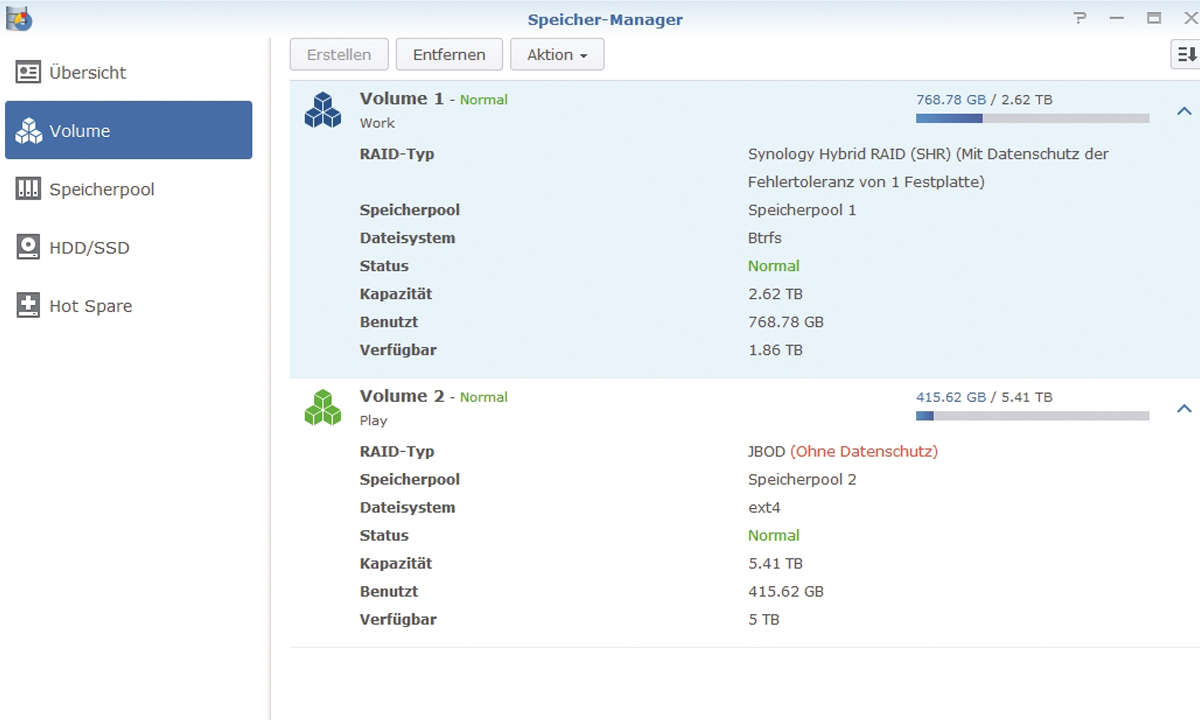Click the Volume cubes icon in sidebar

[28, 130]
